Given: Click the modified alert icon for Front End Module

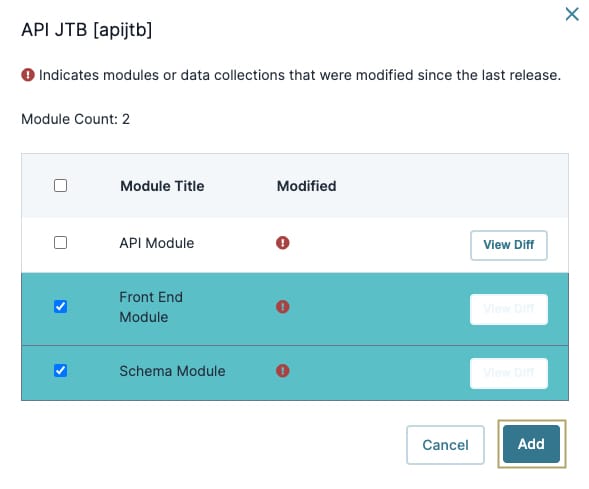Looking at the screenshot, I should click(282, 306).
